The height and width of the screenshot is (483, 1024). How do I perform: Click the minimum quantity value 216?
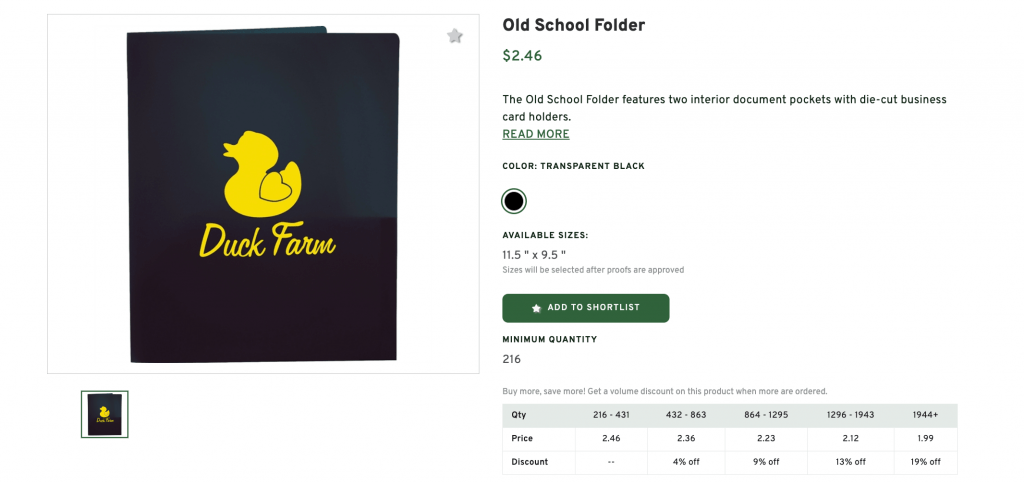click(512, 359)
